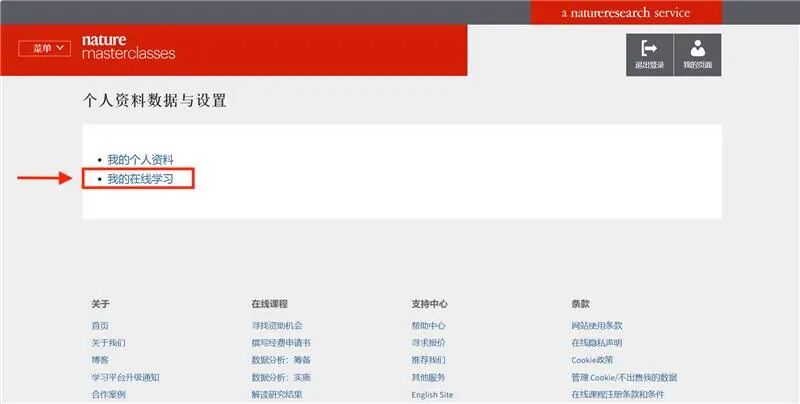Click the 关于 footer column heading
Screen dimensions: 800x404
tap(101, 304)
